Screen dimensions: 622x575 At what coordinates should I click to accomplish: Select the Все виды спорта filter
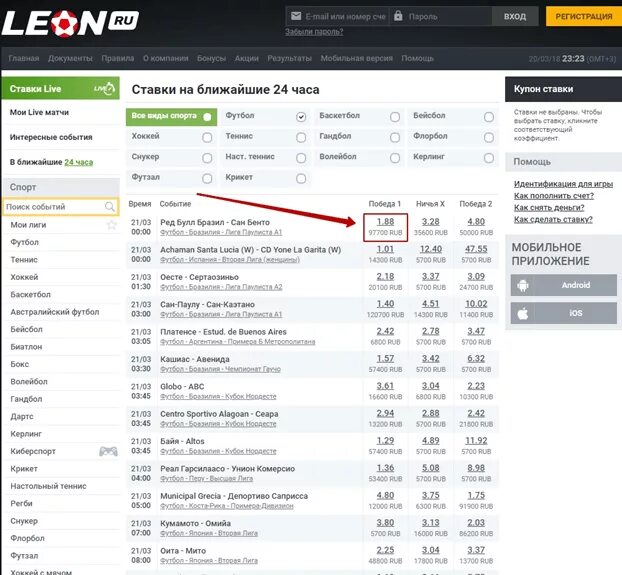pyautogui.click(x=171, y=117)
